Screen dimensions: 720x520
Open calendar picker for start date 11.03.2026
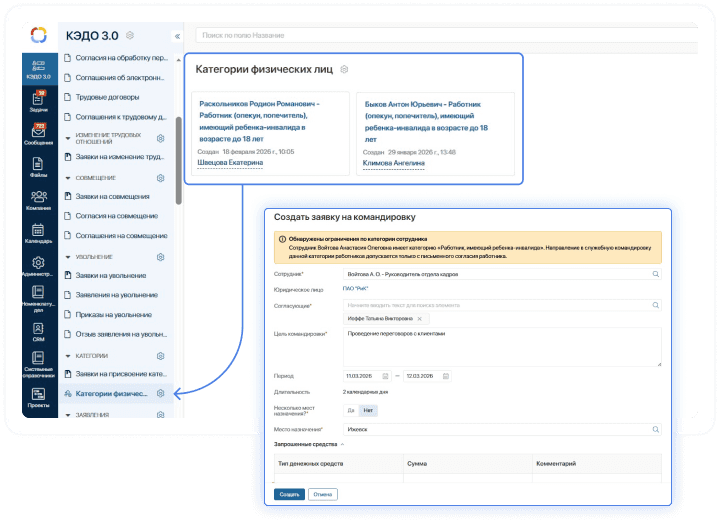386,376
